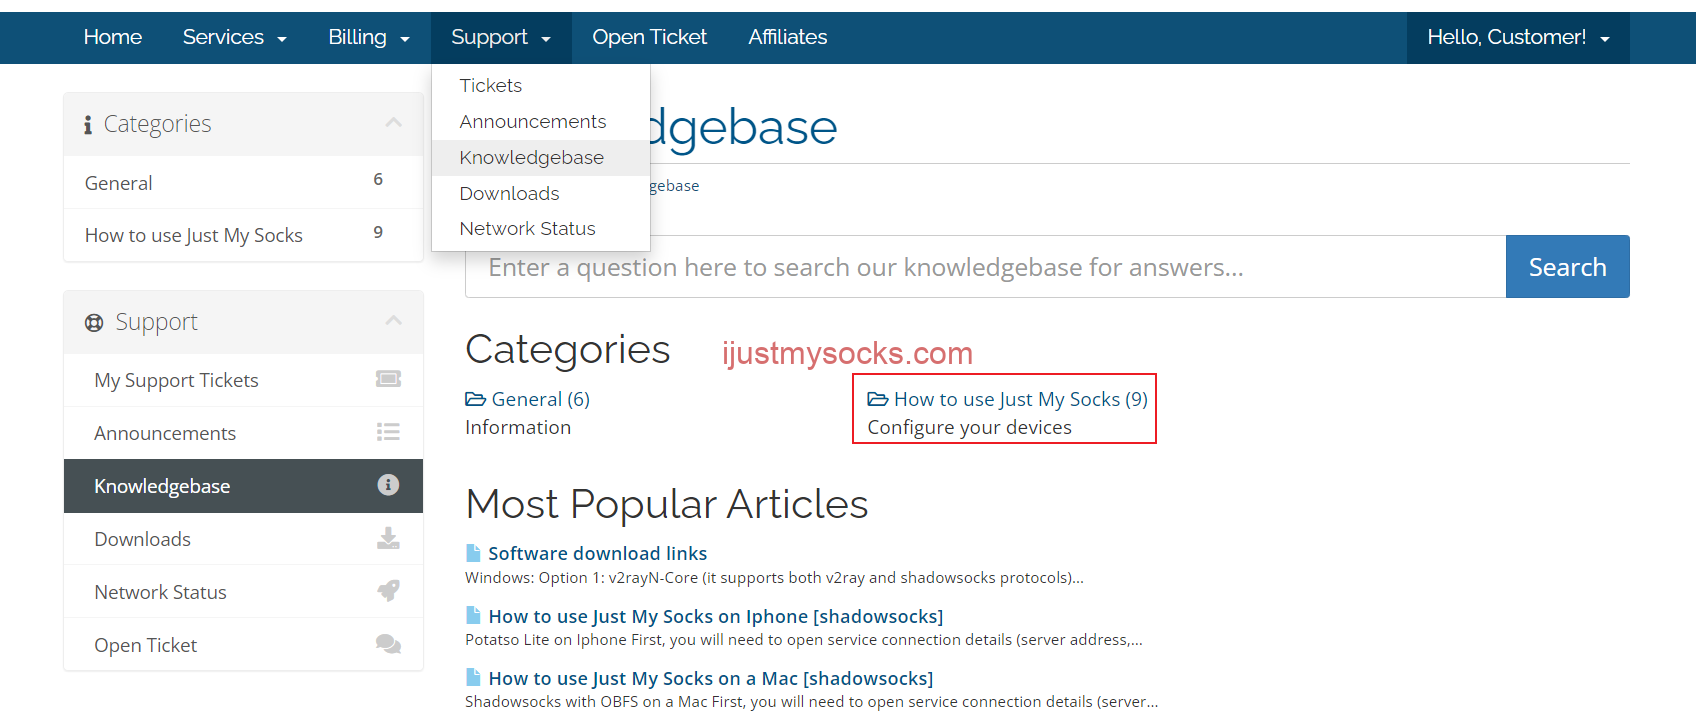
Task: Choose Announcements from the Support dropdown menu
Action: pos(541,122)
